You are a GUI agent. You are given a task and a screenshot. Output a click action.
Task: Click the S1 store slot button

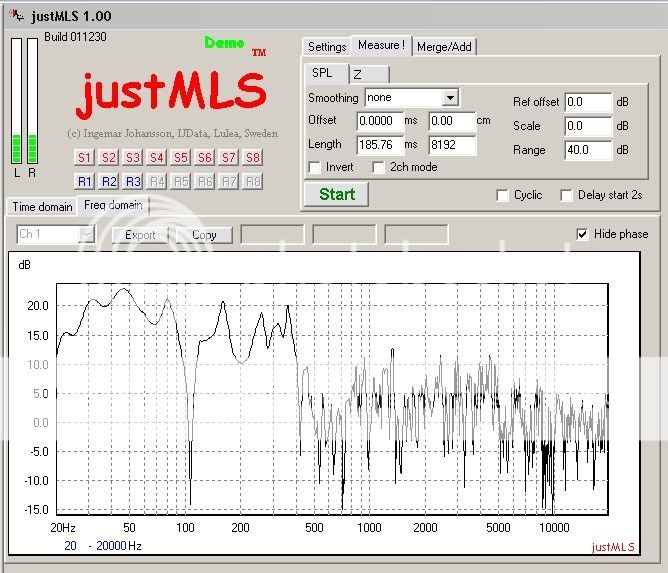85,158
